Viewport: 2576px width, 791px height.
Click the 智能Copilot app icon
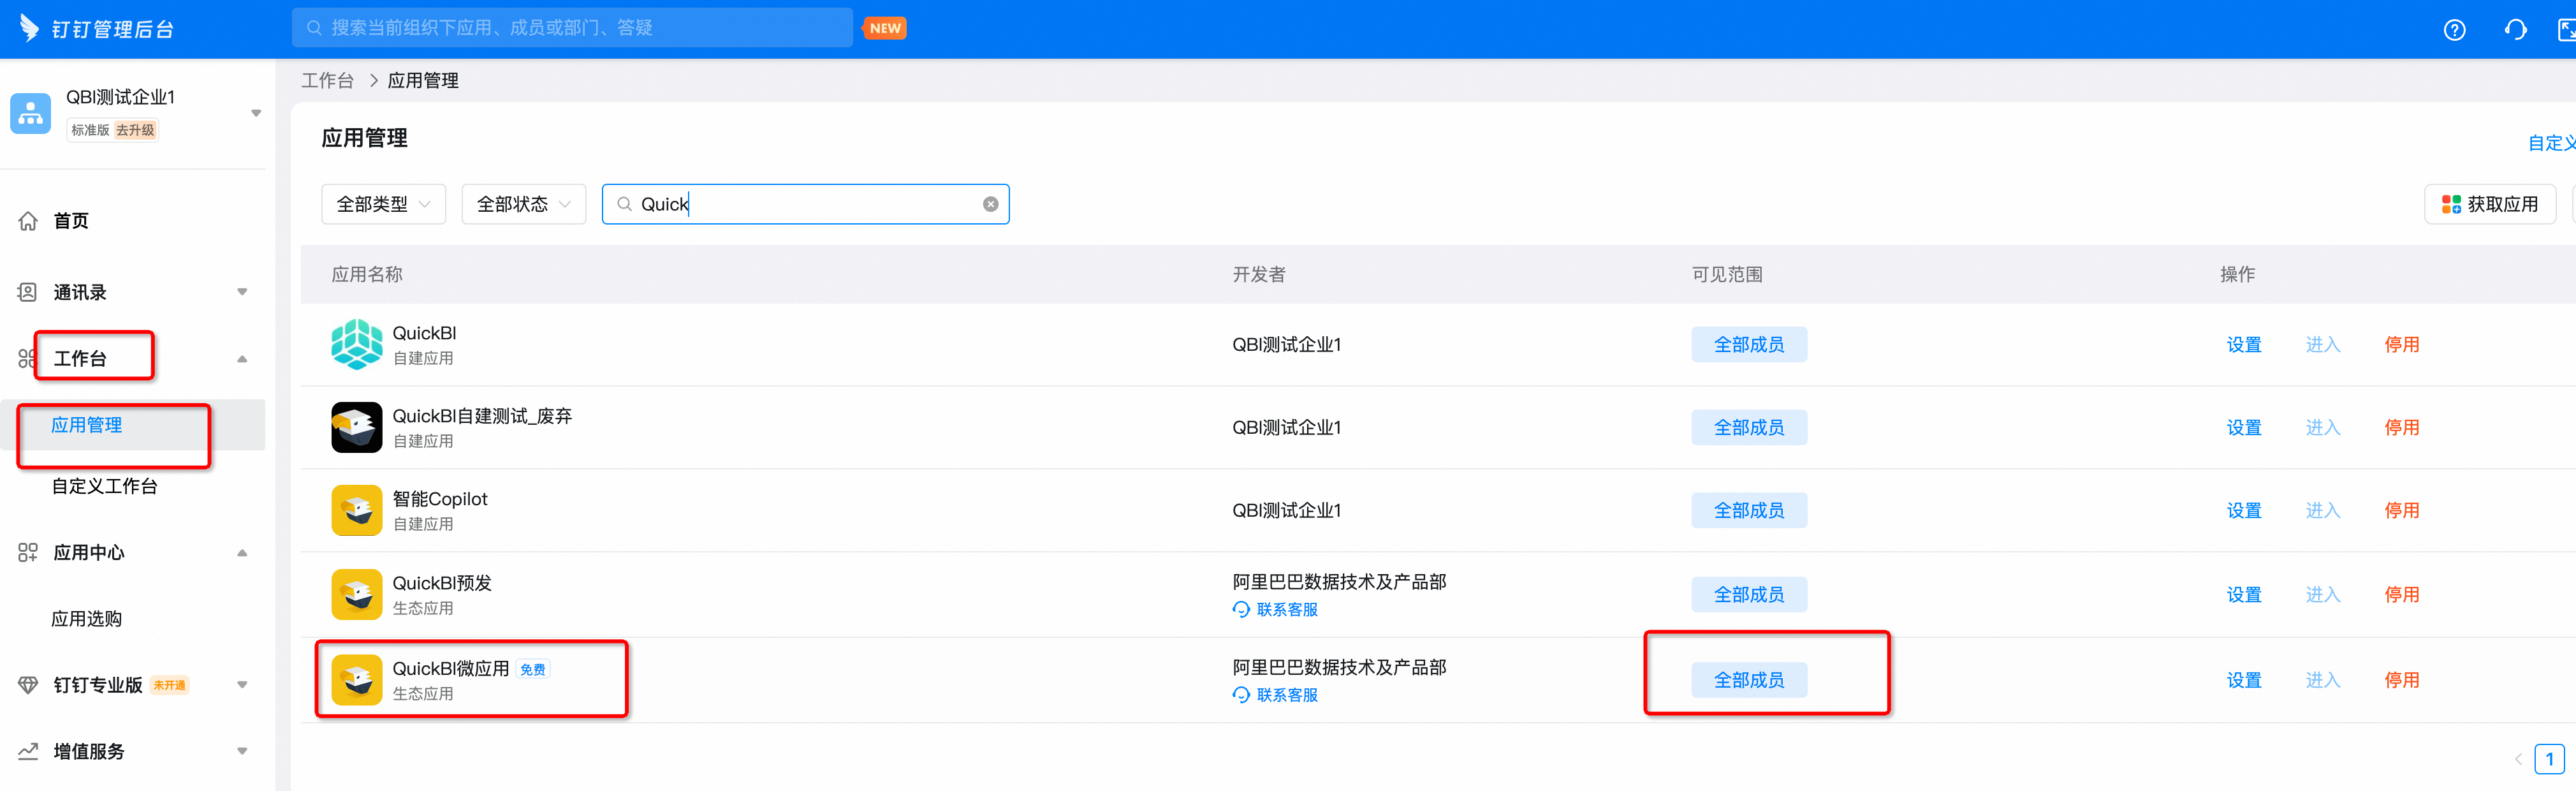(356, 510)
